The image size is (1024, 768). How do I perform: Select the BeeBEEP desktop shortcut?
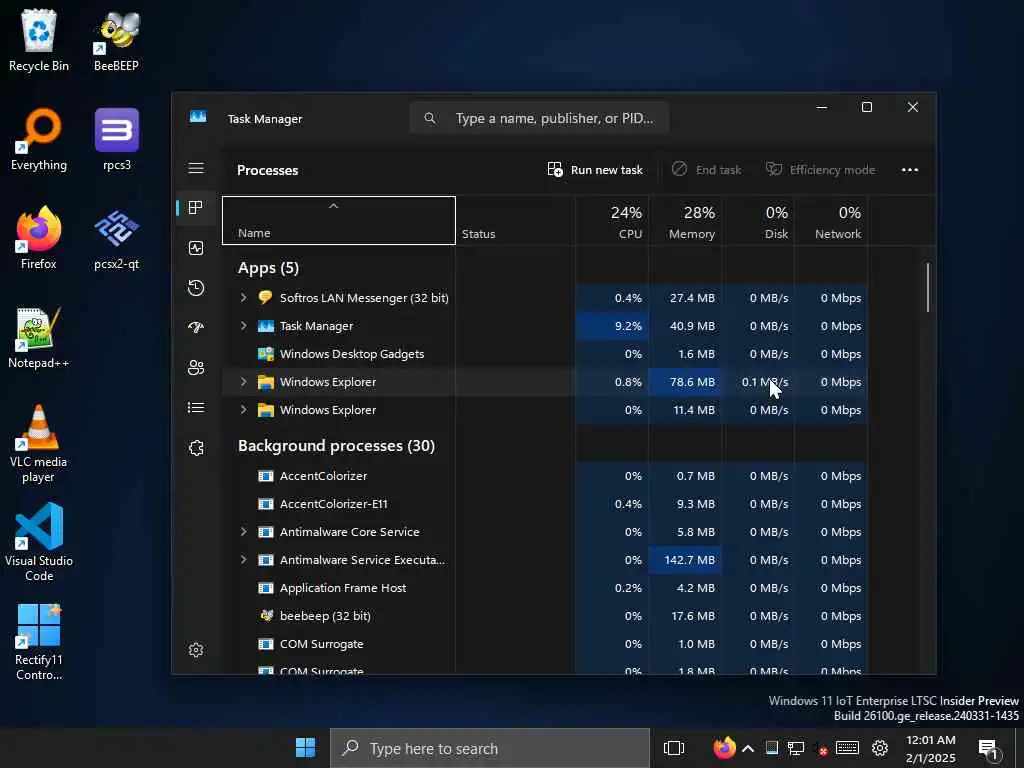pyautogui.click(x=116, y=40)
